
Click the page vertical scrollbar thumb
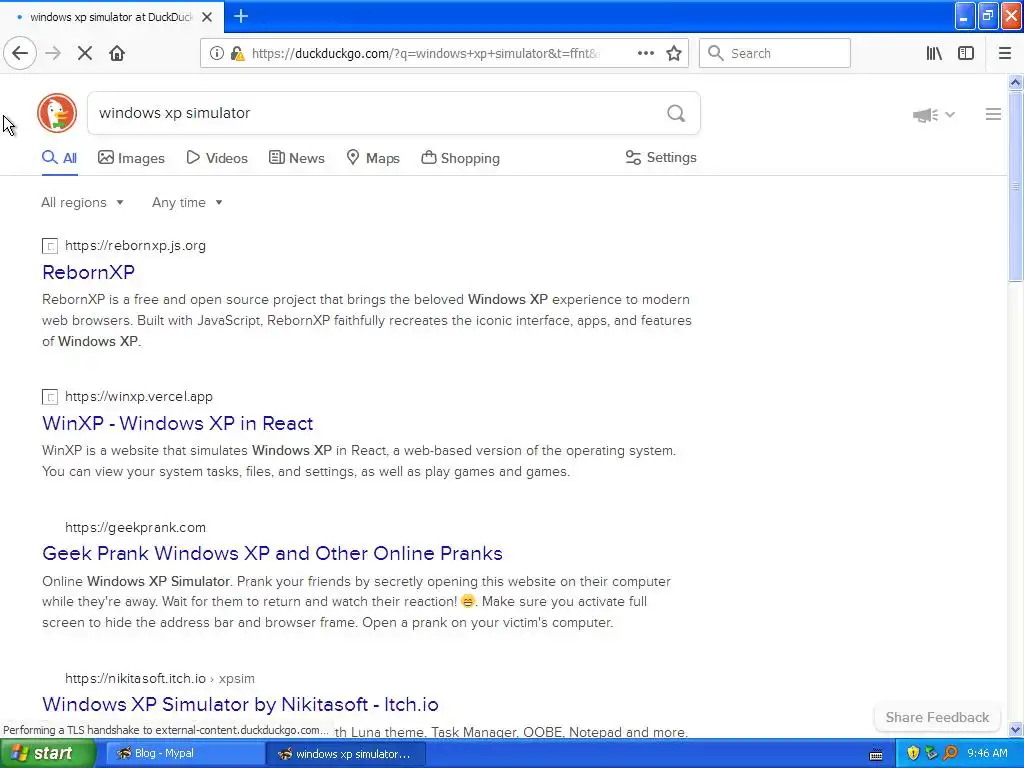pyautogui.click(x=1015, y=187)
